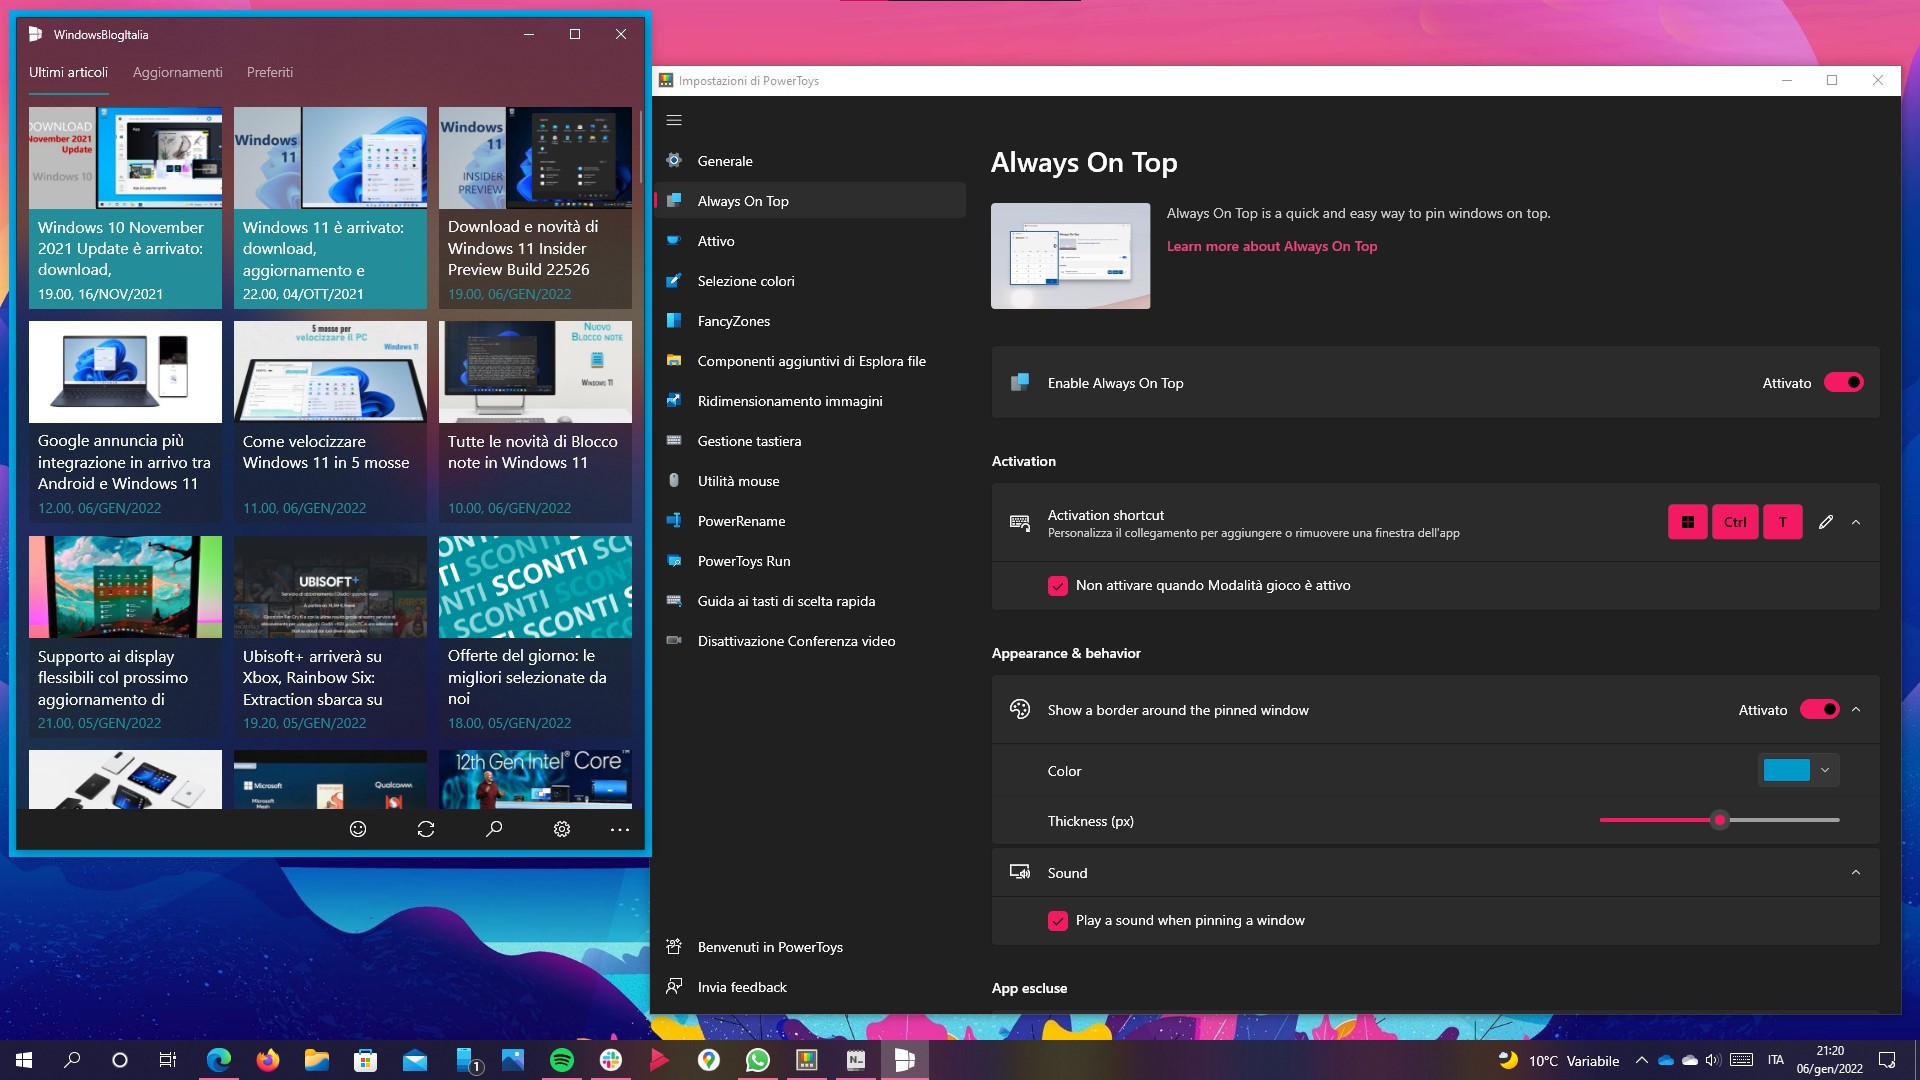Viewport: 1920px width, 1080px height.
Task: Open Generale in PowerToys sidebar
Action: tap(810, 161)
